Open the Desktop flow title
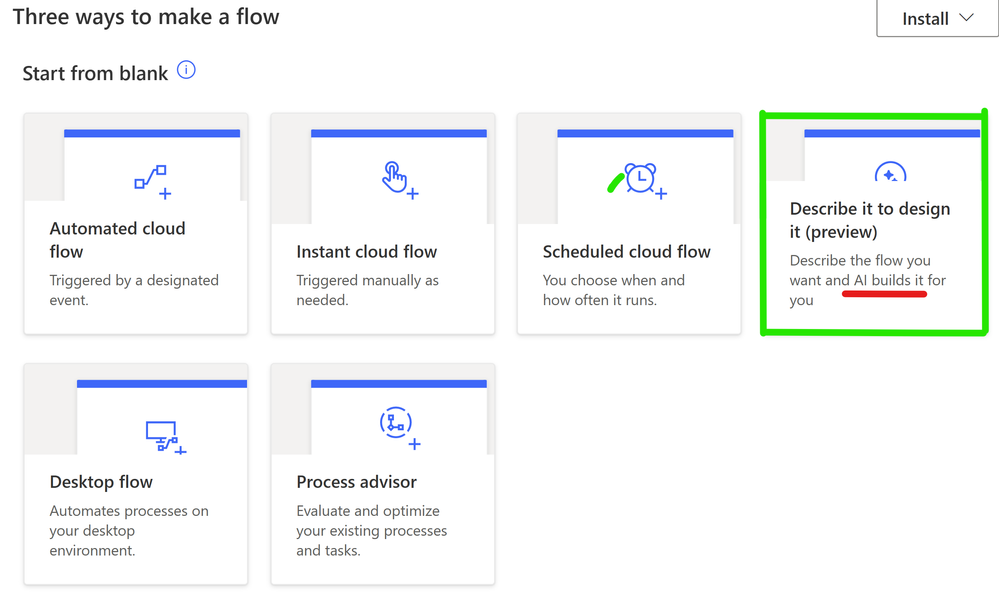This screenshot has width=999, height=596. pyautogui.click(x=101, y=482)
